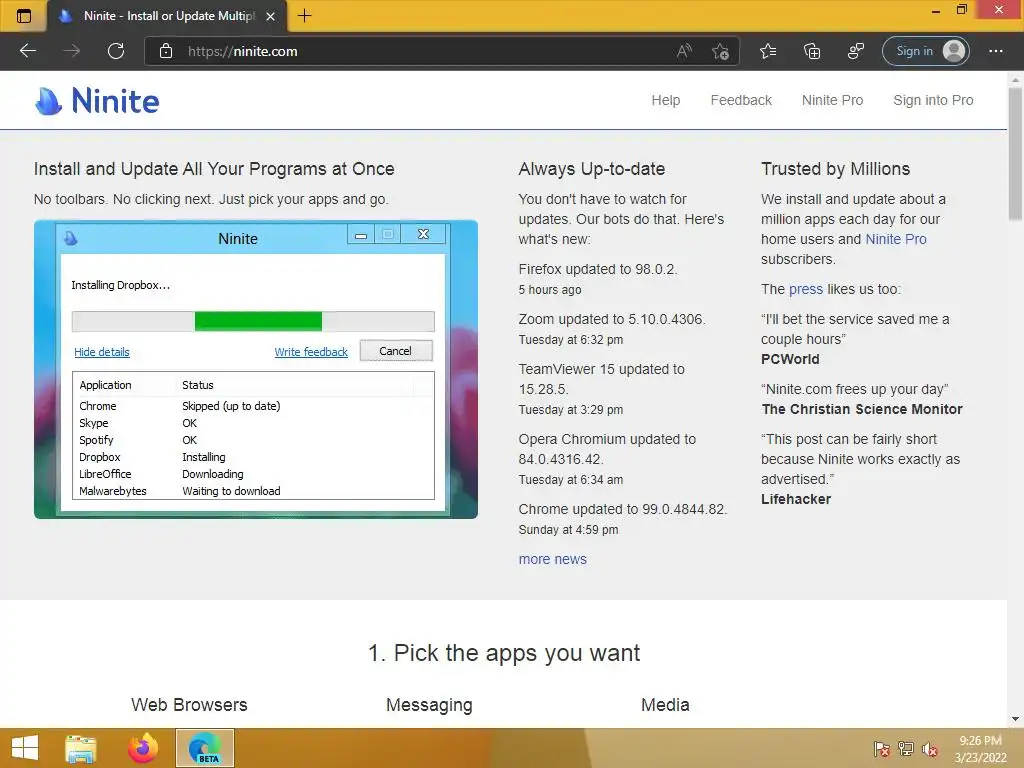The width and height of the screenshot is (1024, 768).
Task: Launch File Explorer from taskbar
Action: [x=81, y=748]
